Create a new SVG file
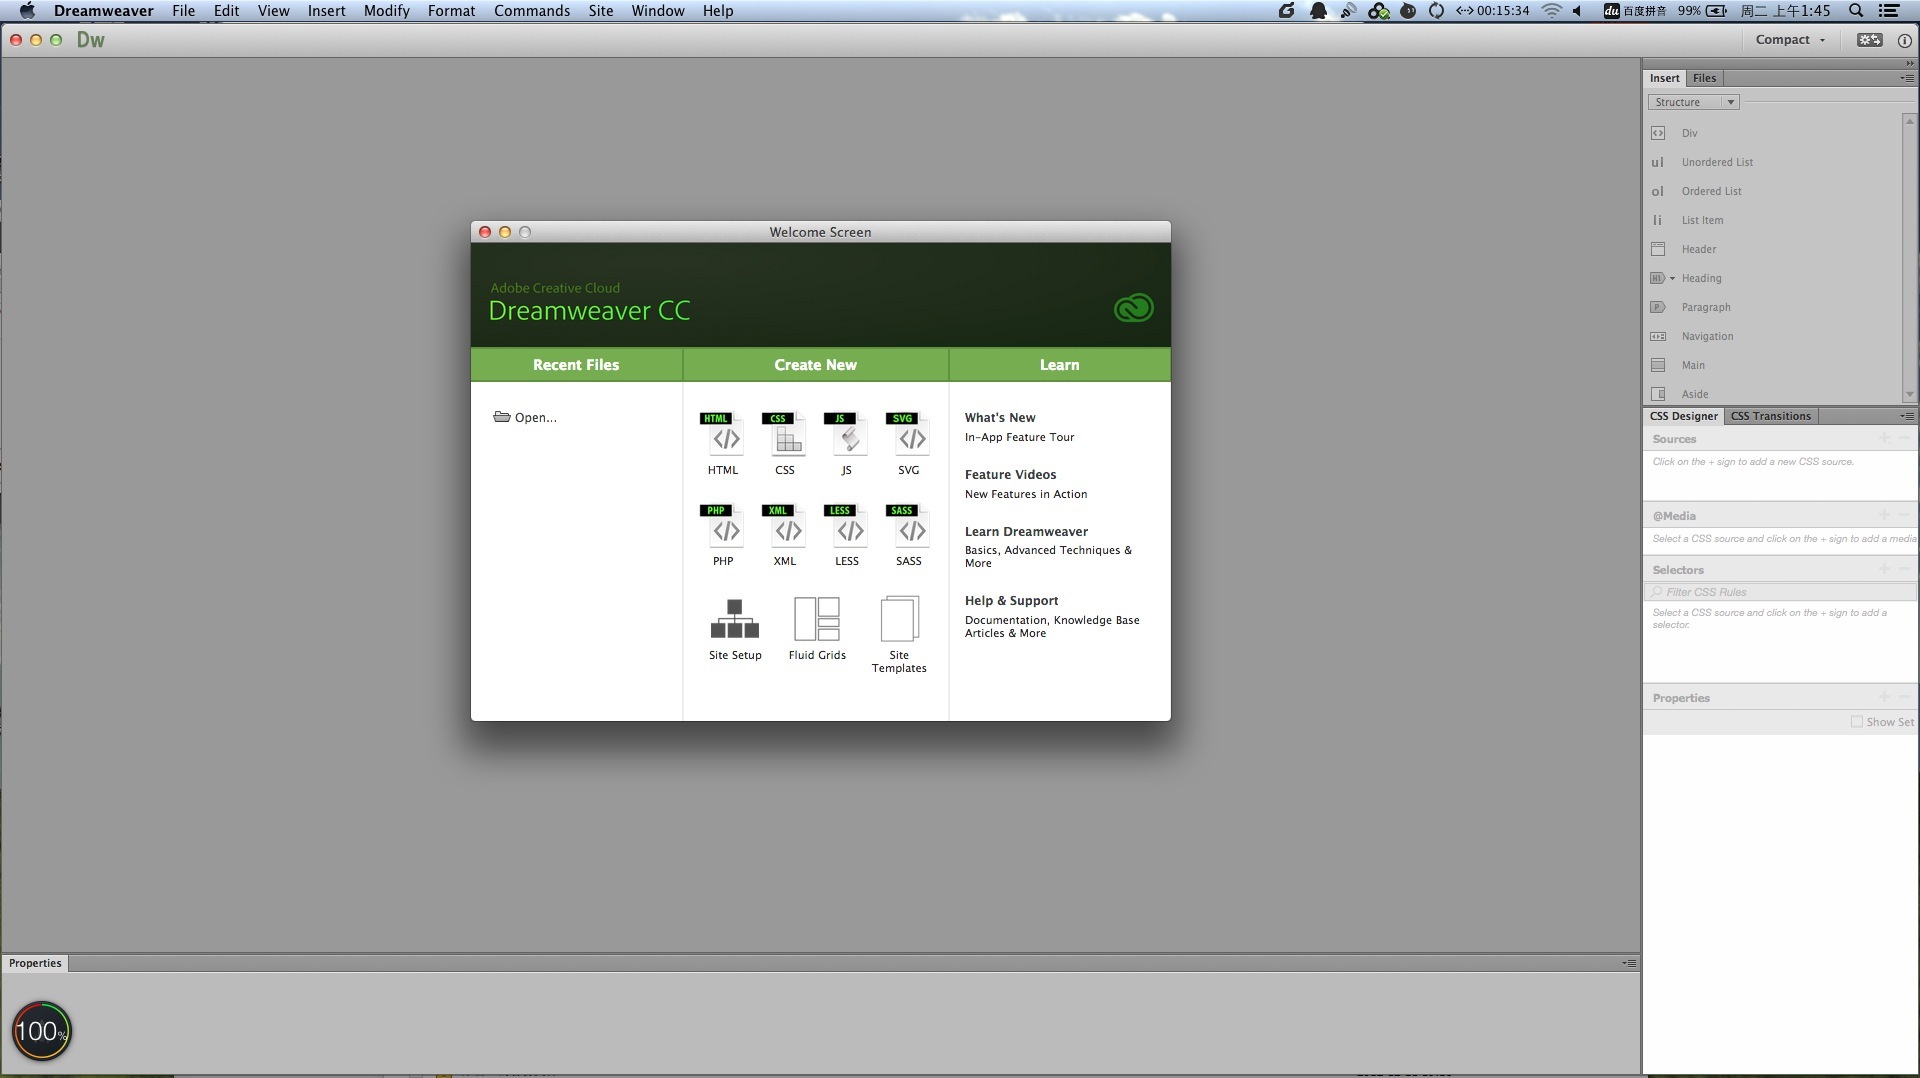This screenshot has height=1078, width=1920. tap(909, 443)
